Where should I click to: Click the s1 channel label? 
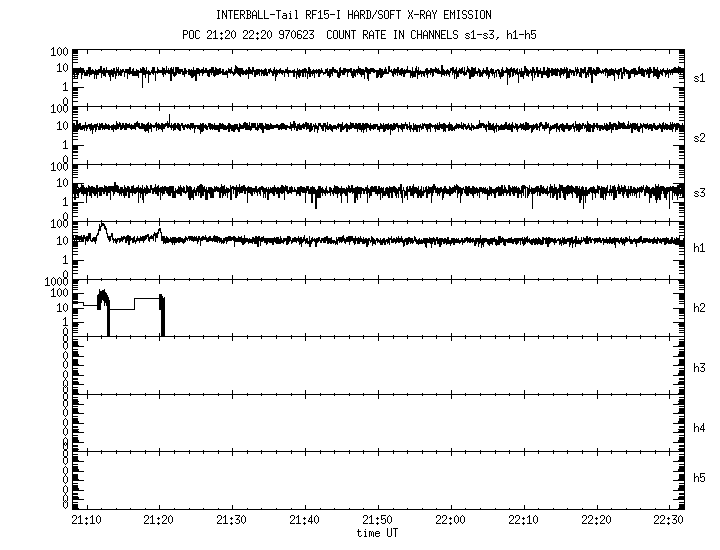point(700,77)
